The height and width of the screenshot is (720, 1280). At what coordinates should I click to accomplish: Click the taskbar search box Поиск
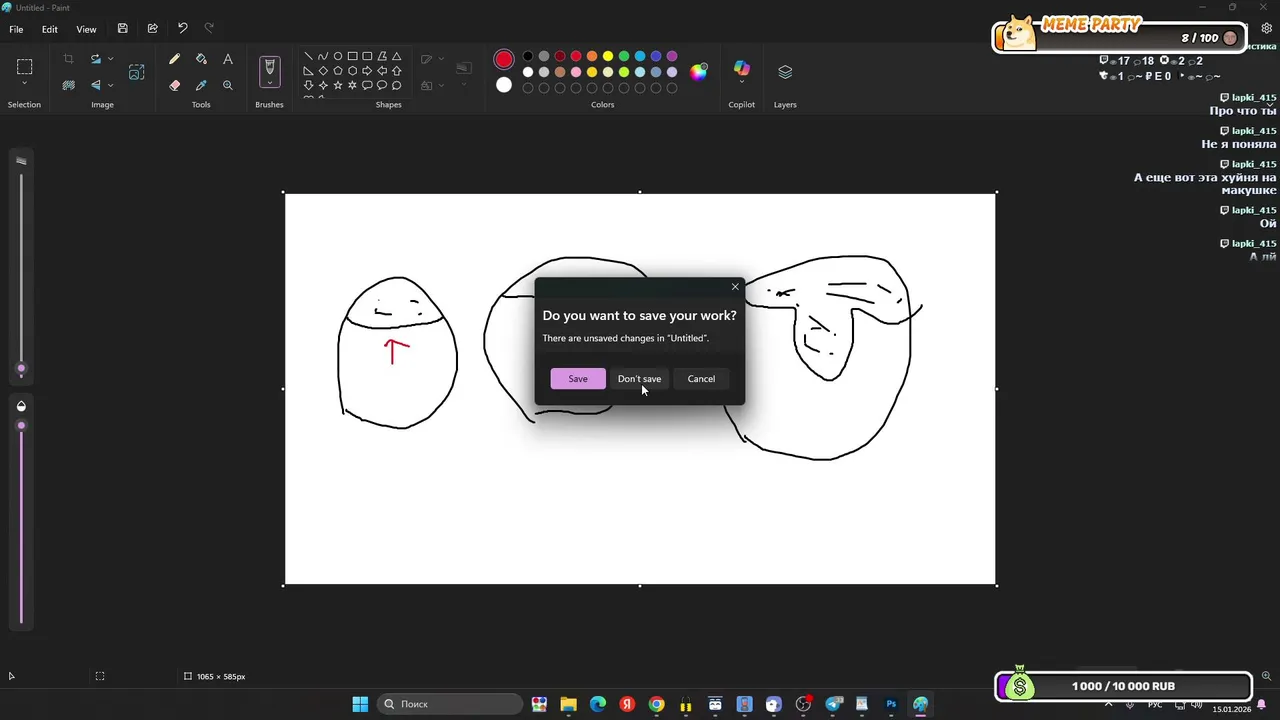(450, 704)
